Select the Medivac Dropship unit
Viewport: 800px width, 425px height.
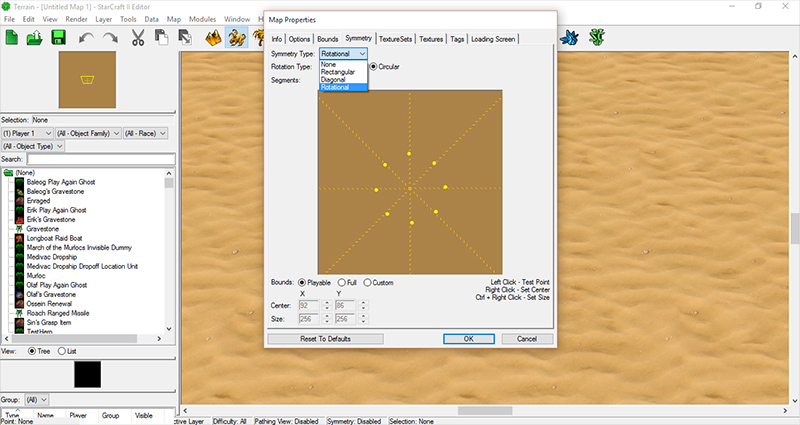pos(52,257)
